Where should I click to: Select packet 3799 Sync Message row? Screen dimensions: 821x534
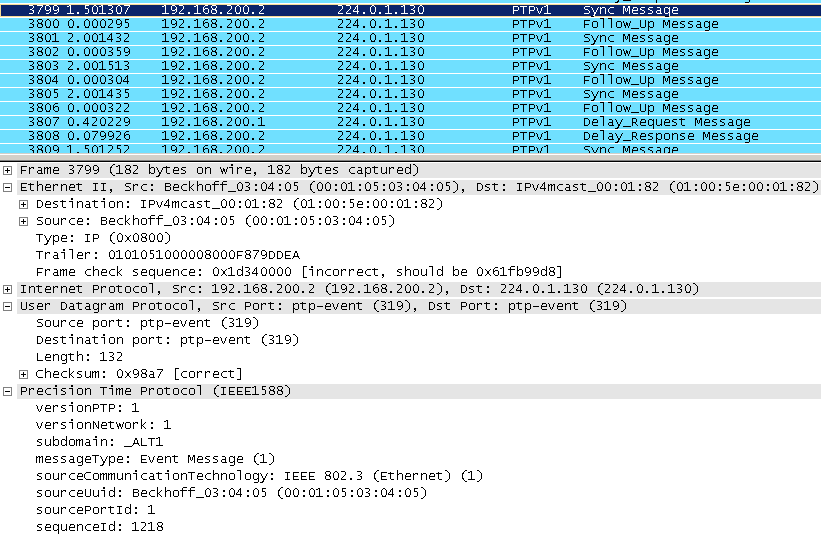(410, 10)
